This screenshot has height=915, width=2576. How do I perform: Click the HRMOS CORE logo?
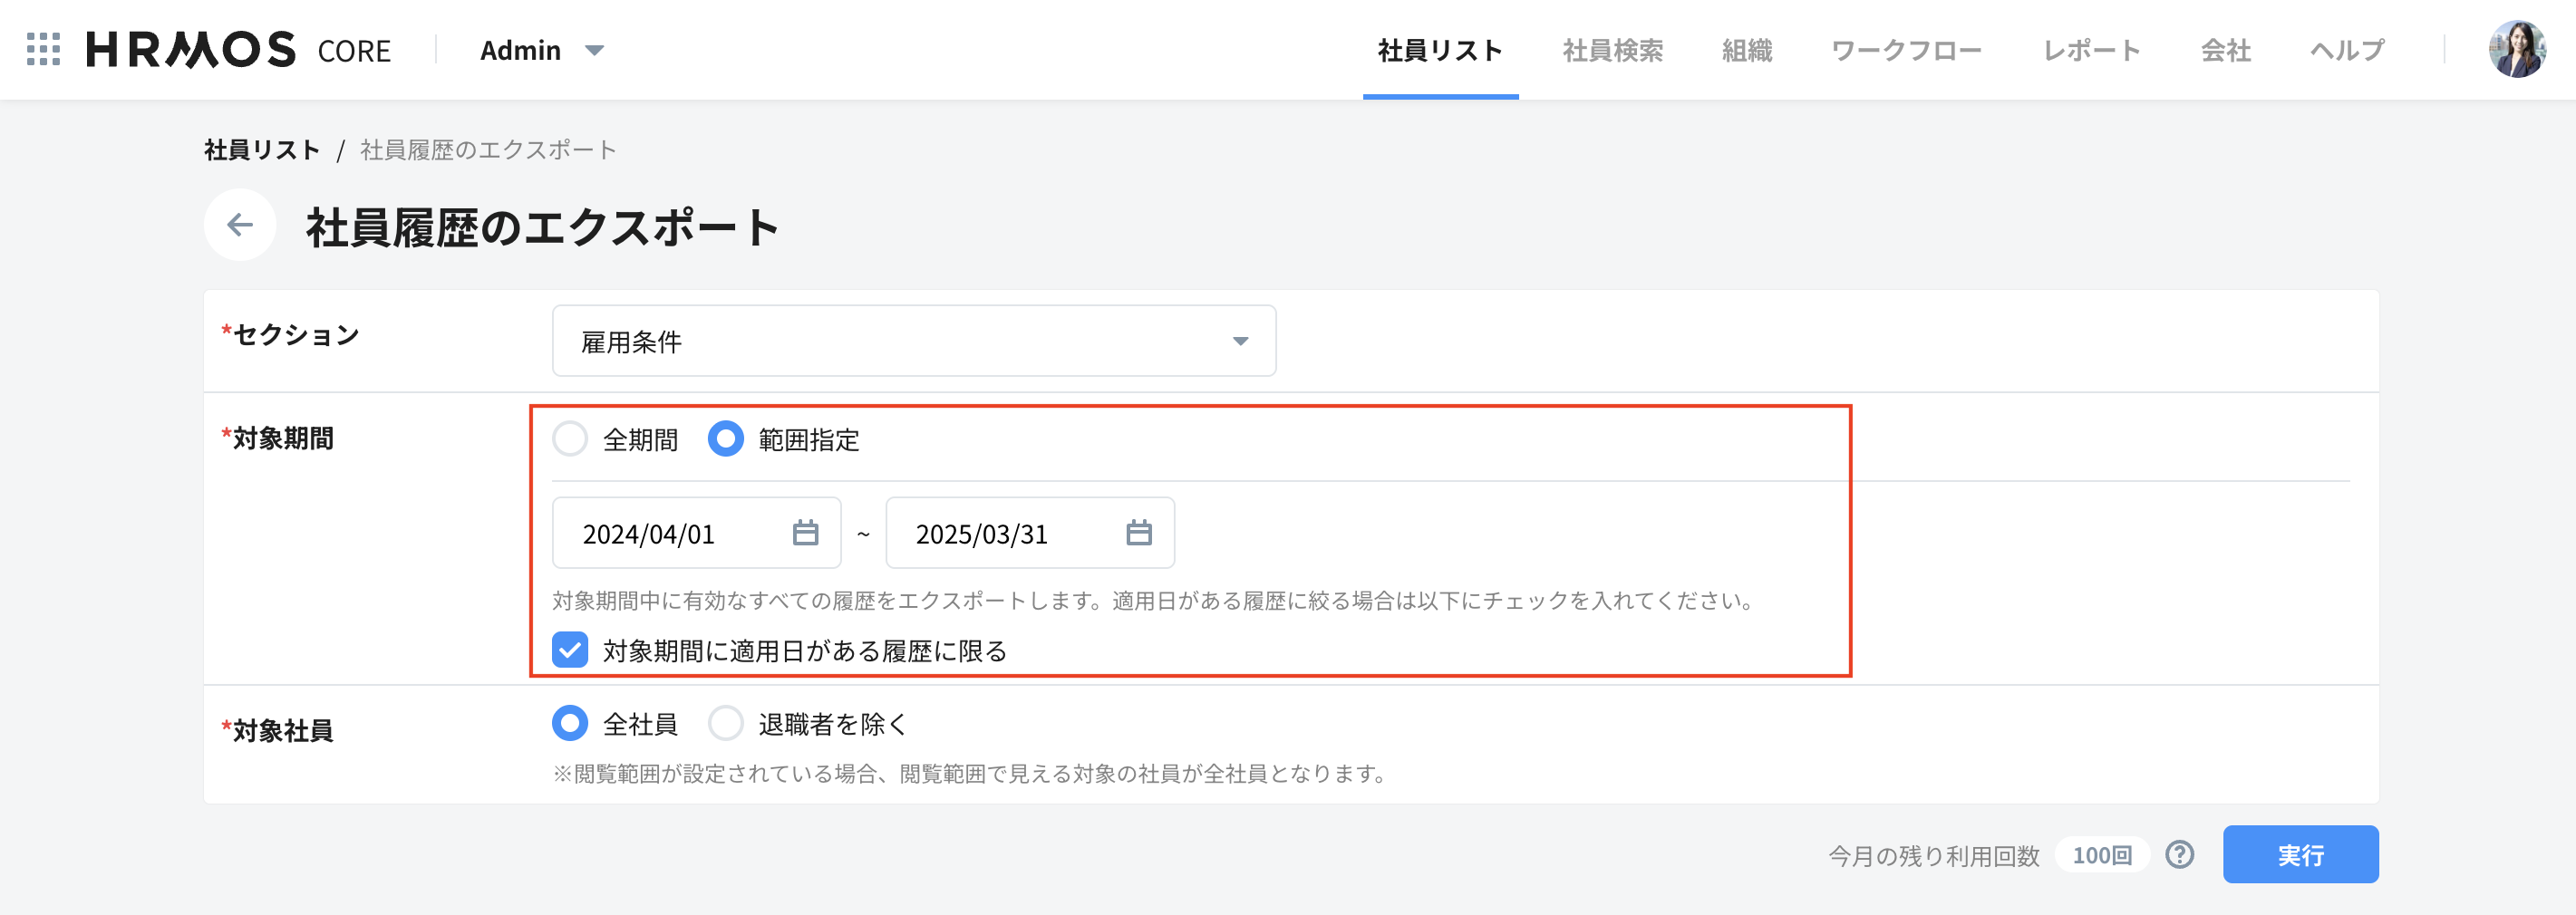[238, 49]
